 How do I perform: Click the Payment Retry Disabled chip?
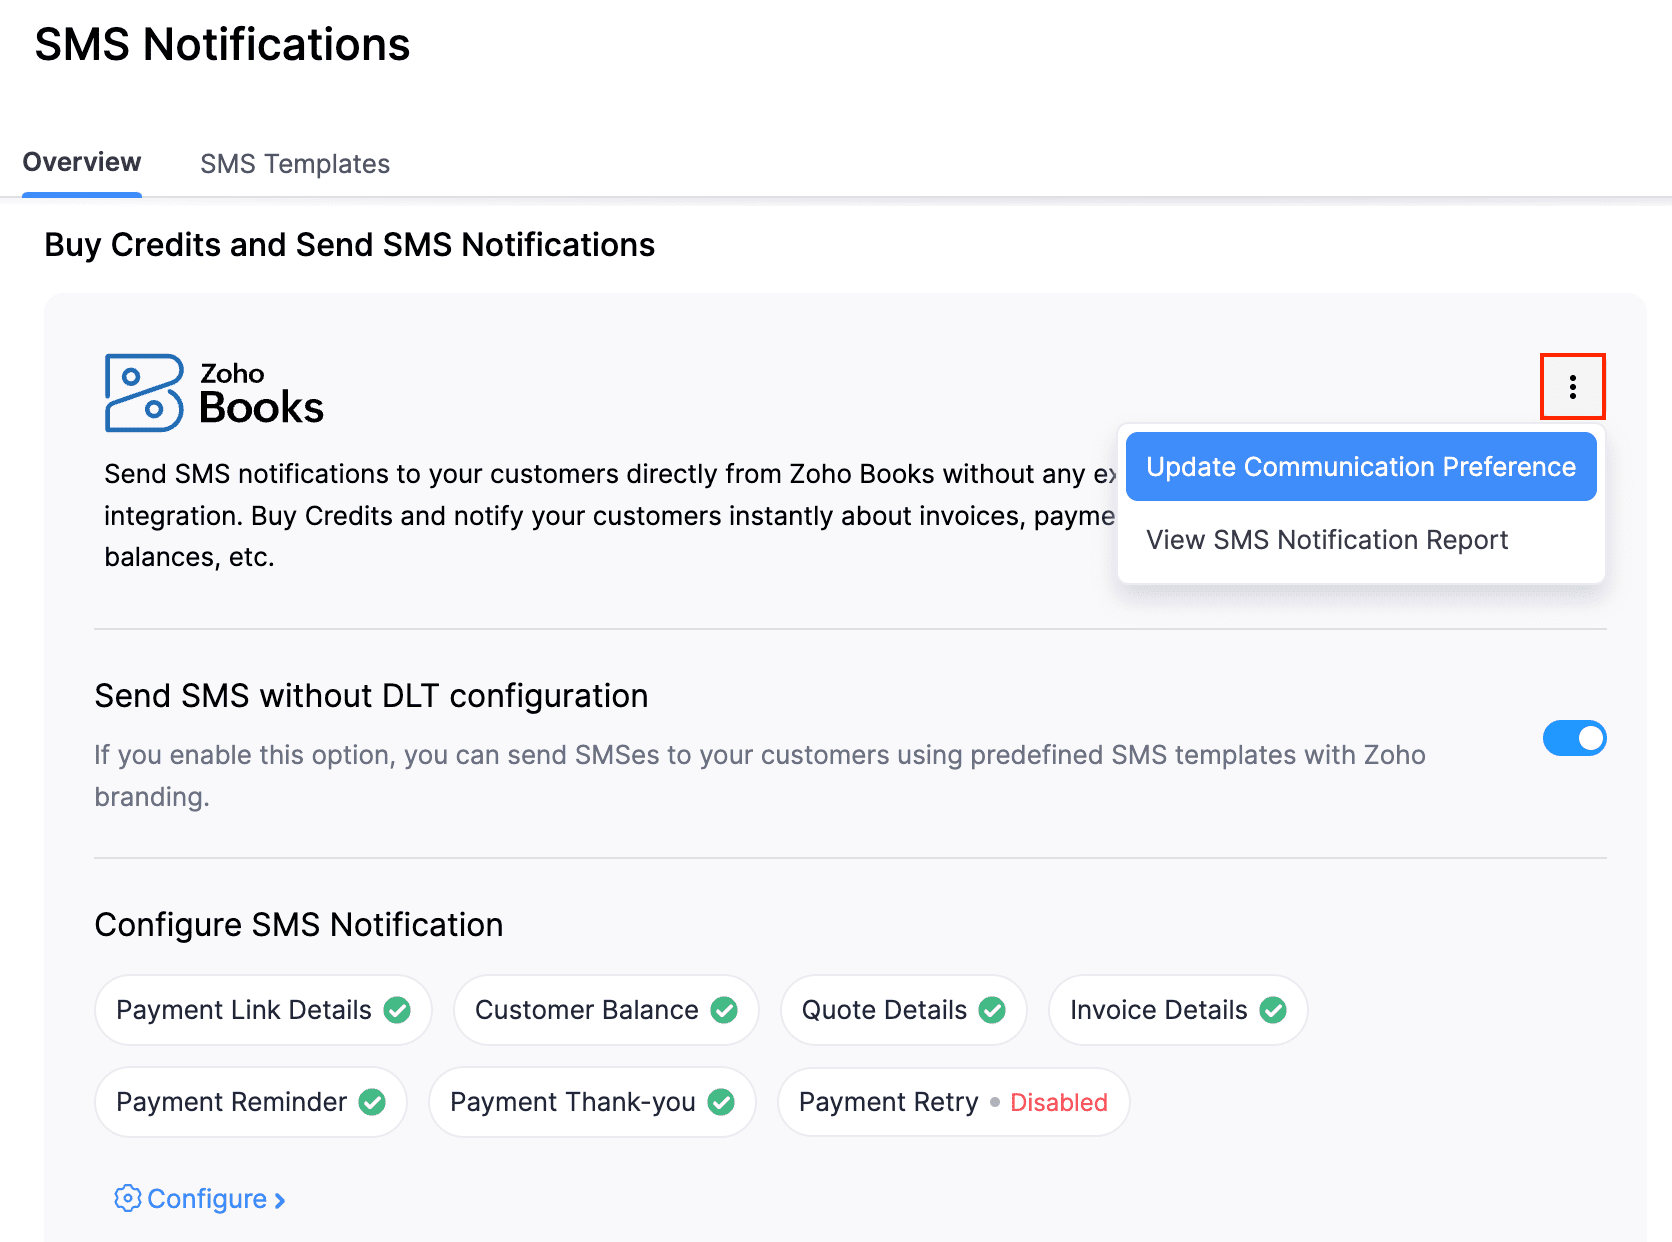pos(889,1102)
